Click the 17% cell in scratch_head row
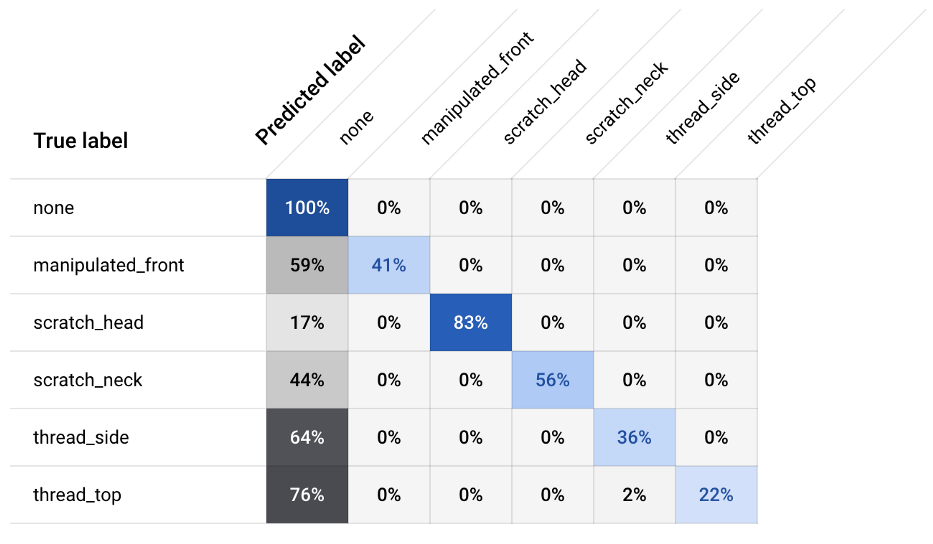This screenshot has height=544, width=933. (x=307, y=323)
